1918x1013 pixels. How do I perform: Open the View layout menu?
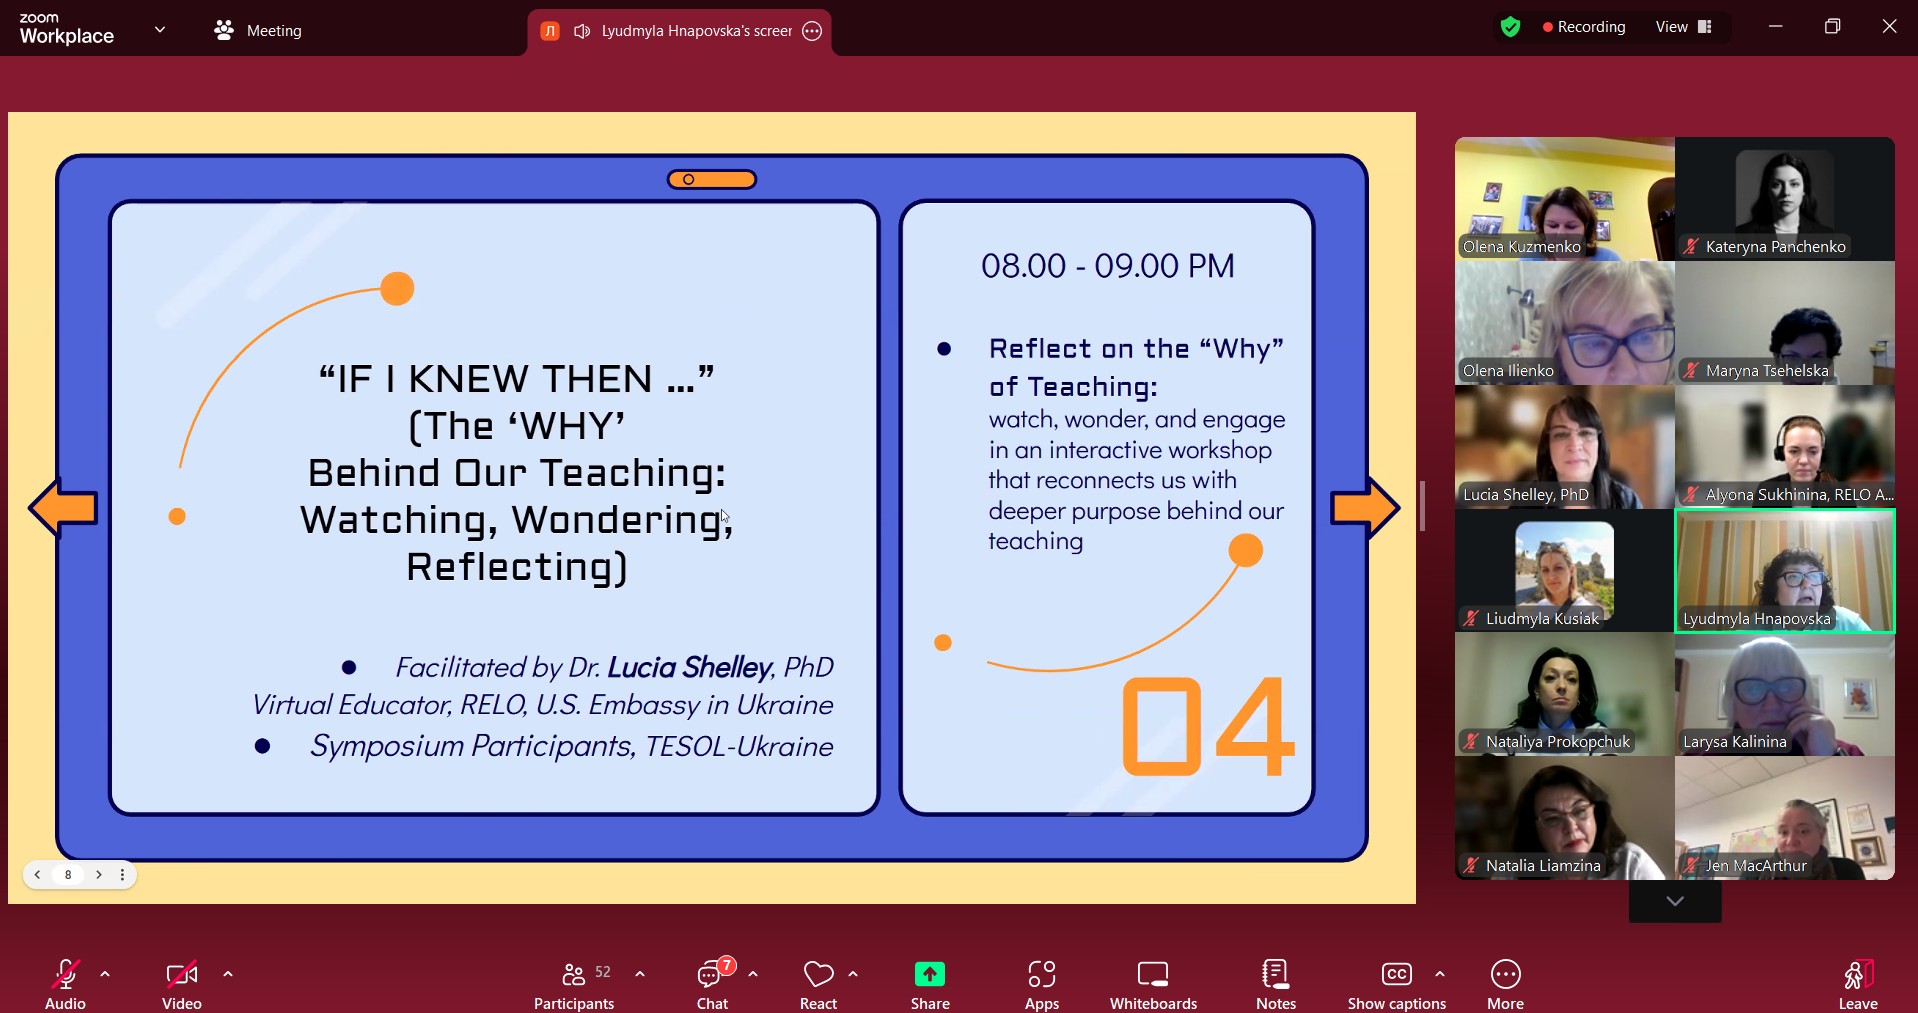pos(1684,27)
